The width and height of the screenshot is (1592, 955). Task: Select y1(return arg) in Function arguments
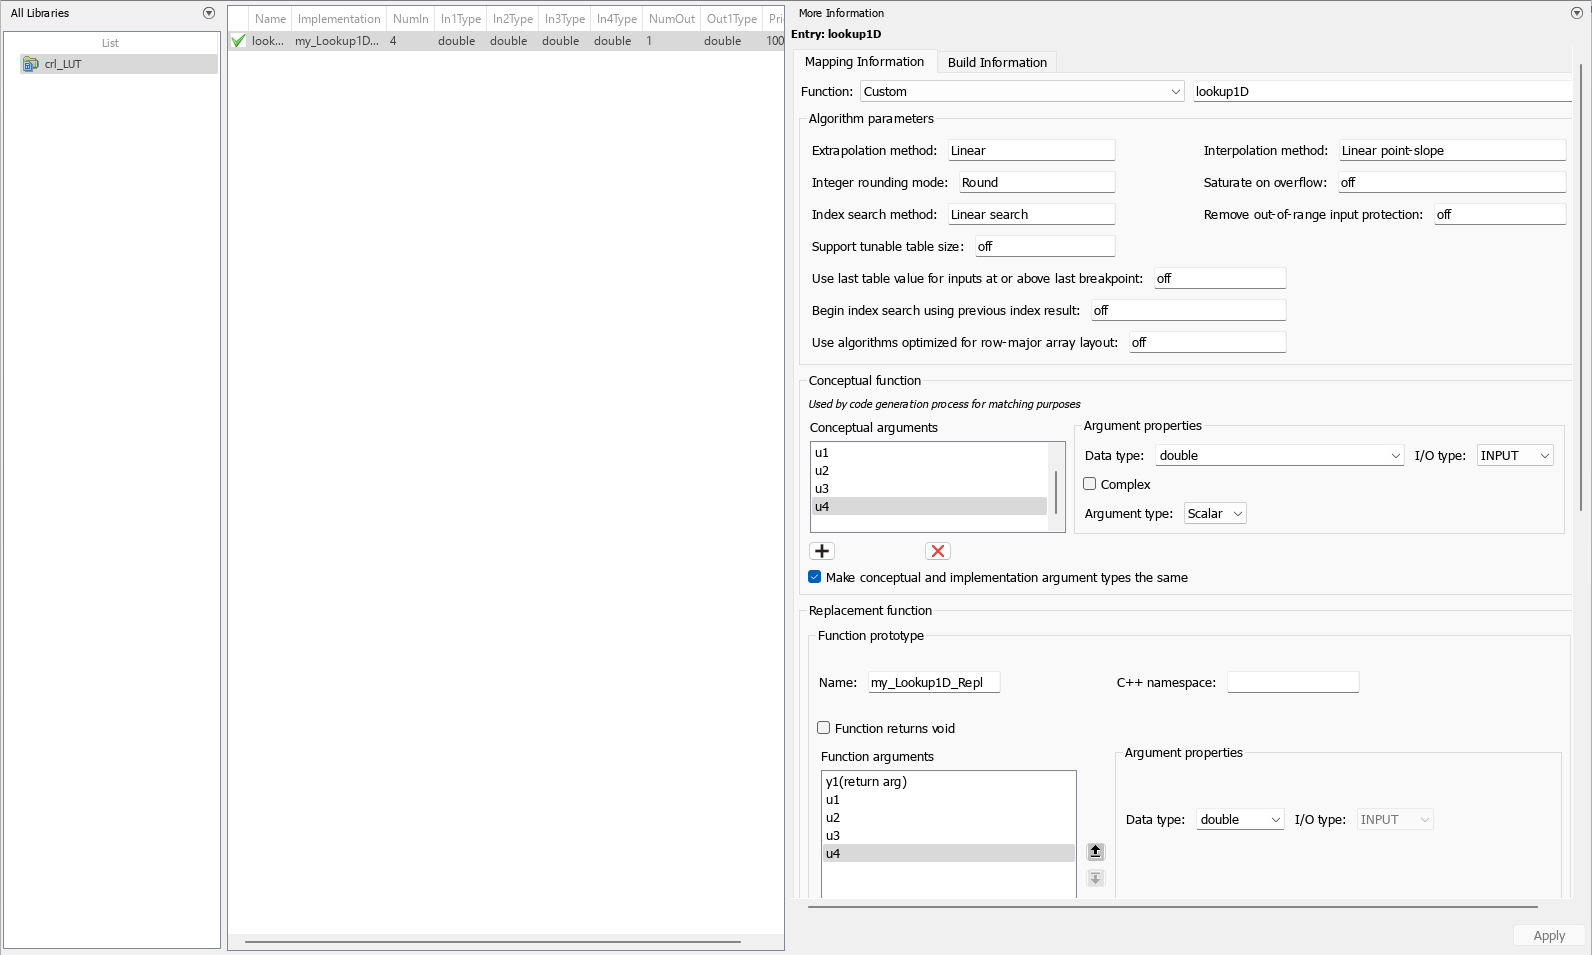(x=949, y=782)
